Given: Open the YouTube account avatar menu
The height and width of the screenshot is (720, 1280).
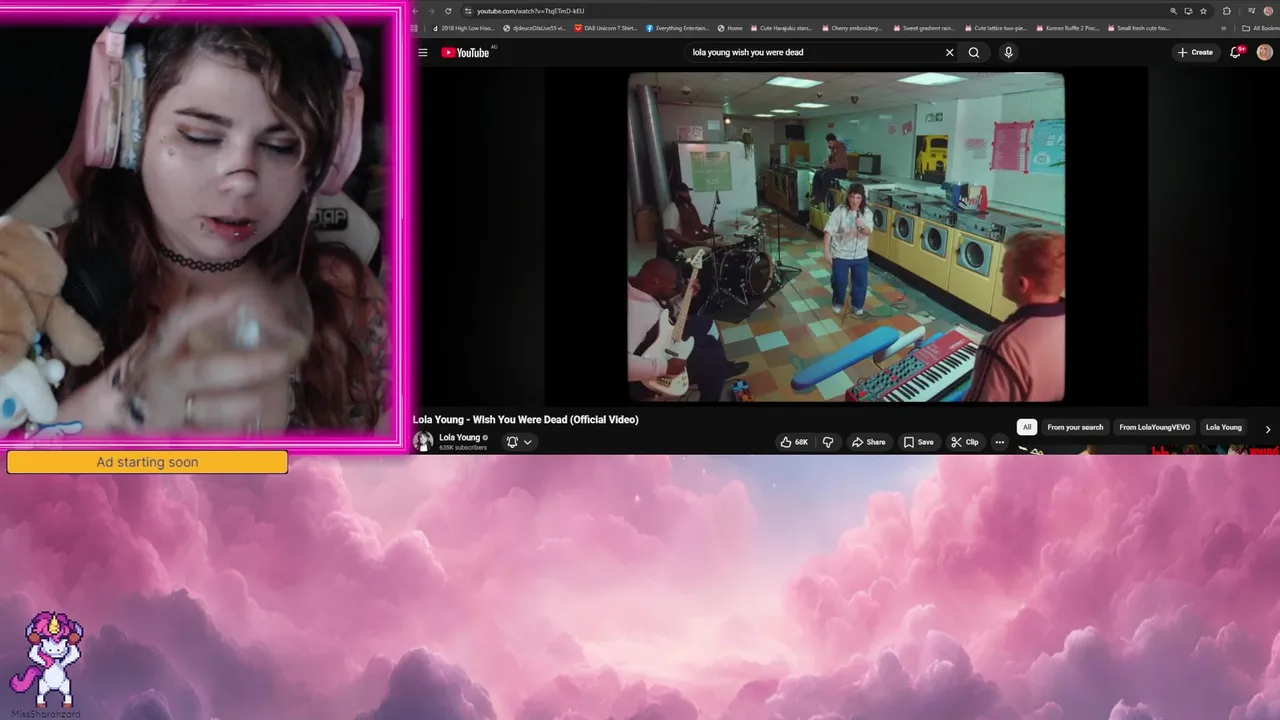Looking at the screenshot, I should (x=1265, y=52).
